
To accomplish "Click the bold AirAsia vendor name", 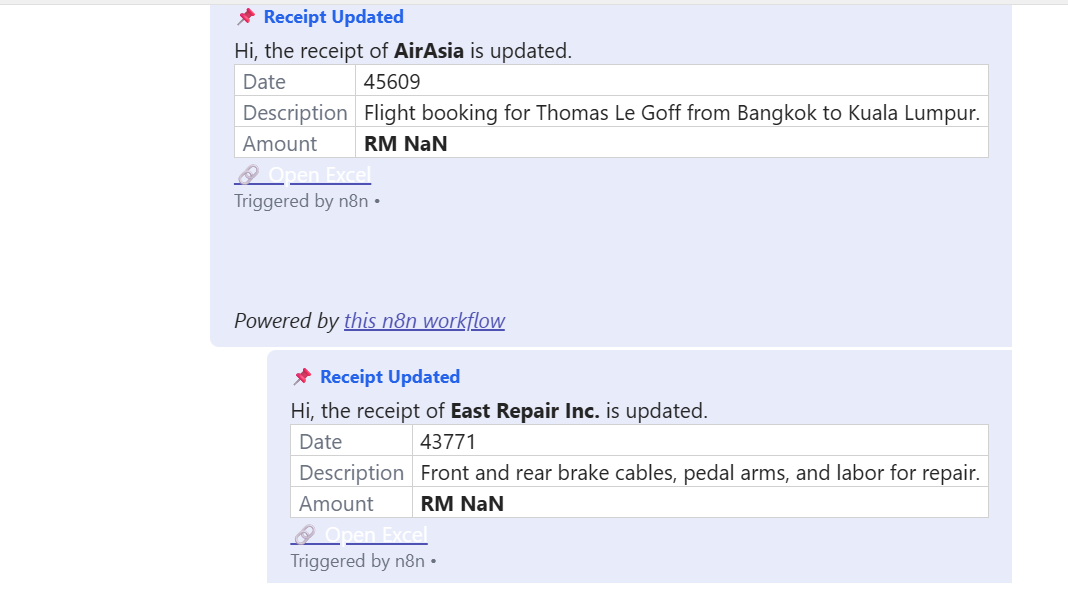I will (x=429, y=51).
